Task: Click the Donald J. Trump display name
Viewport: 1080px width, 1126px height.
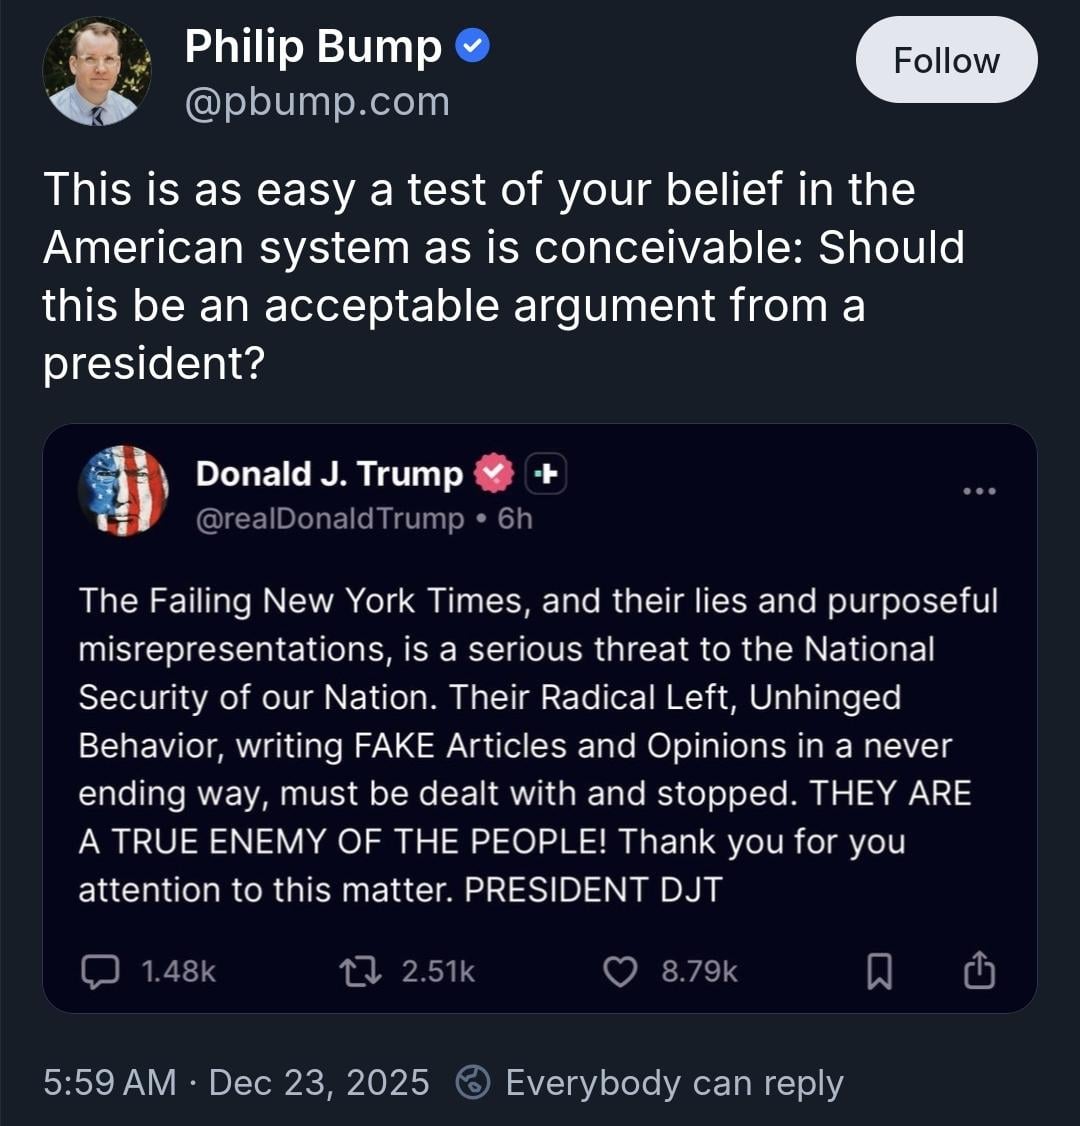Action: click(x=329, y=474)
